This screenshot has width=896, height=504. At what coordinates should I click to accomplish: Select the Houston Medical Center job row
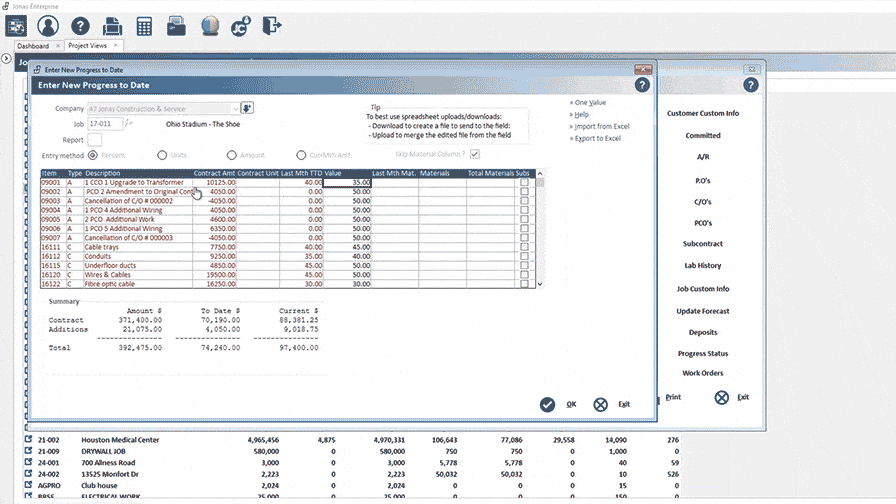[x=351, y=439]
